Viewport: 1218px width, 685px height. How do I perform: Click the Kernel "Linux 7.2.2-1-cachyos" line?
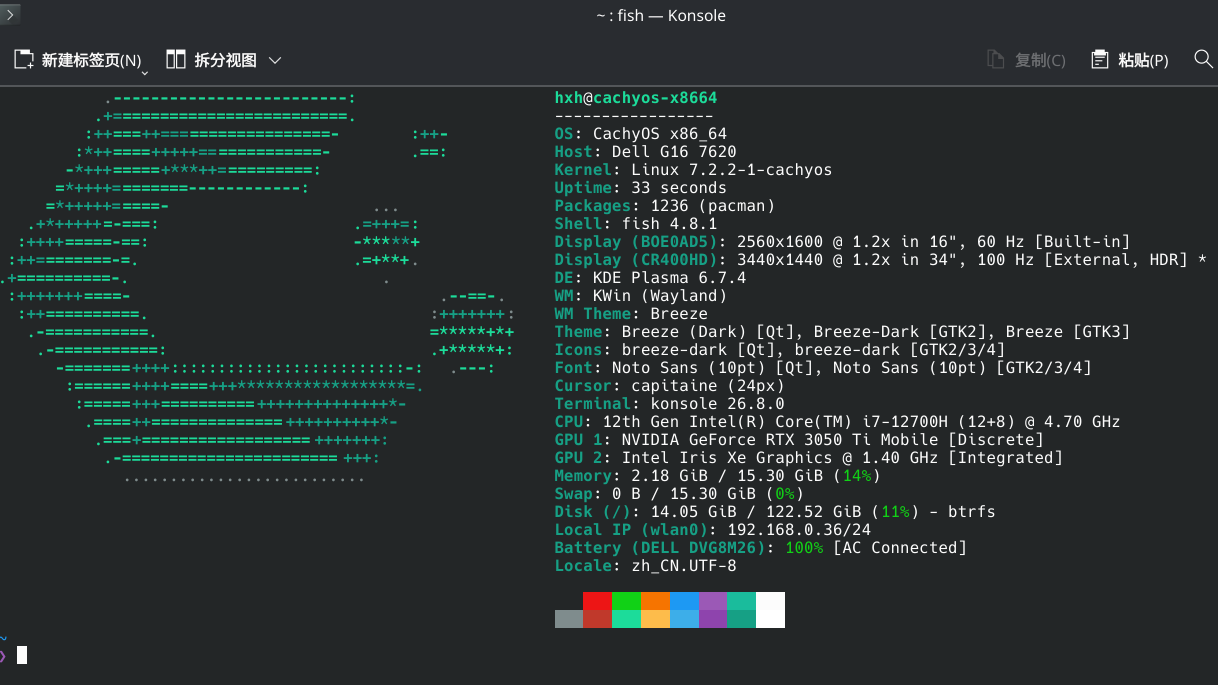coord(694,170)
